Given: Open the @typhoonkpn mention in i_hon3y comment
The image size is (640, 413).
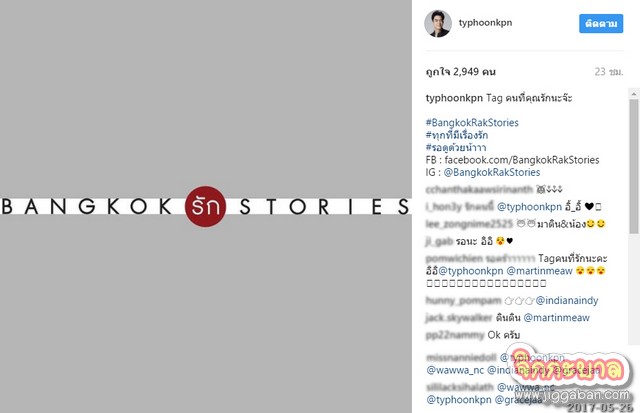Looking at the screenshot, I should 529,207.
